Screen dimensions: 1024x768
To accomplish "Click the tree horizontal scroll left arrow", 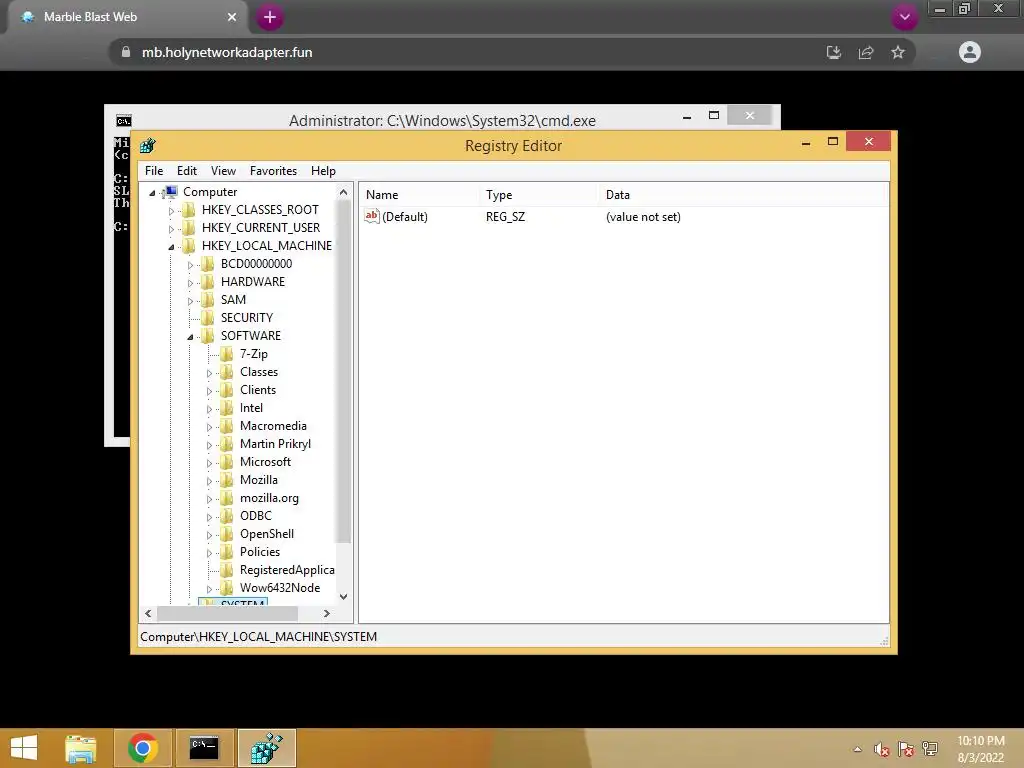I will point(148,613).
